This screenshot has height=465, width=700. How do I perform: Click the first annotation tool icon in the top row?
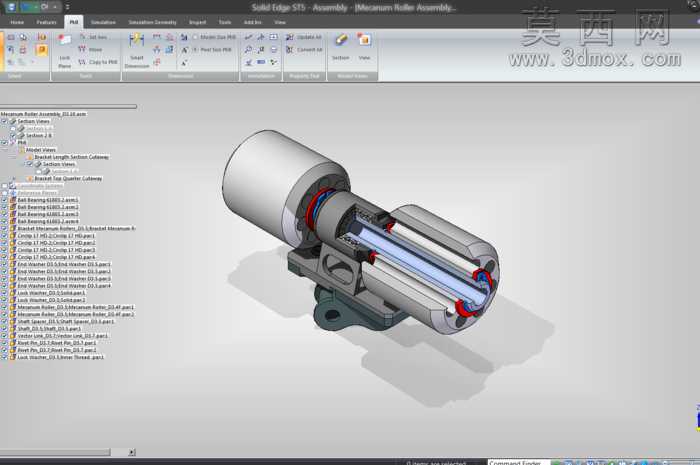pos(249,37)
